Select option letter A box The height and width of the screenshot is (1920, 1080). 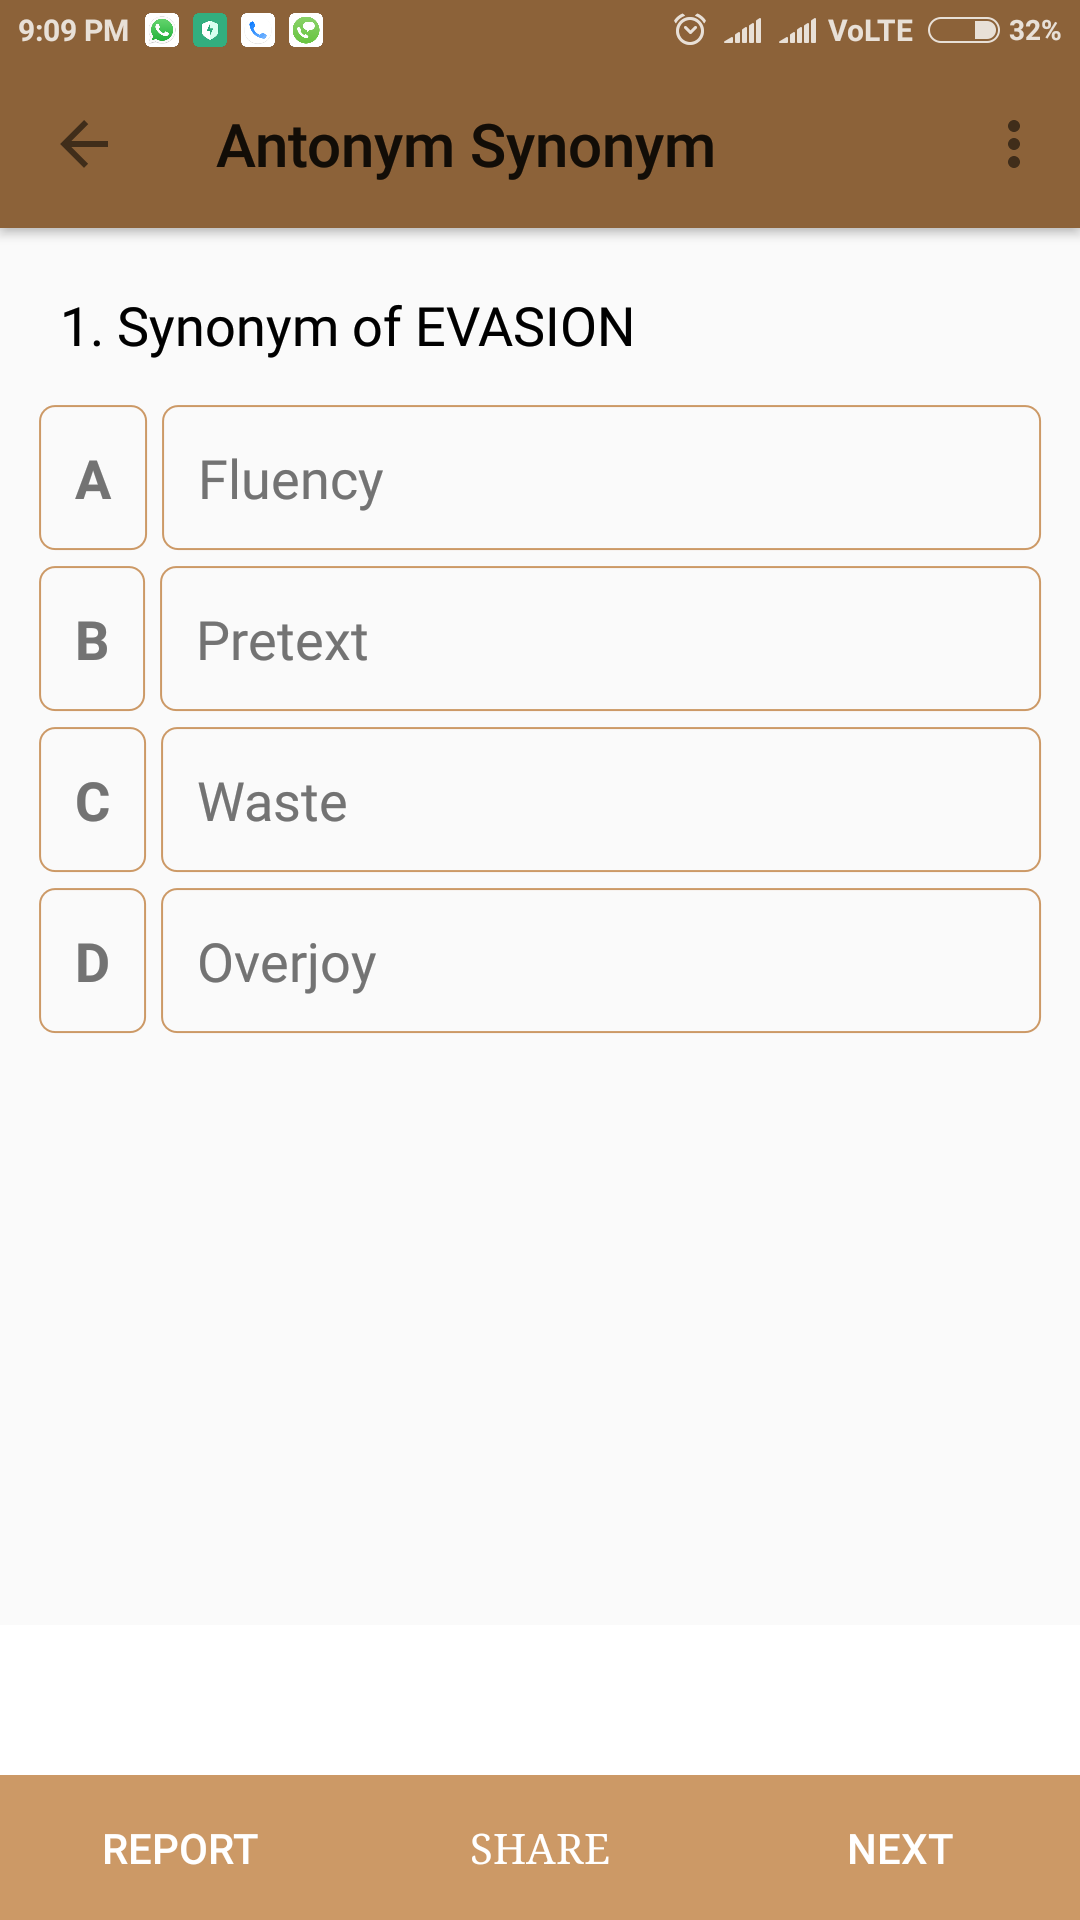(x=93, y=478)
